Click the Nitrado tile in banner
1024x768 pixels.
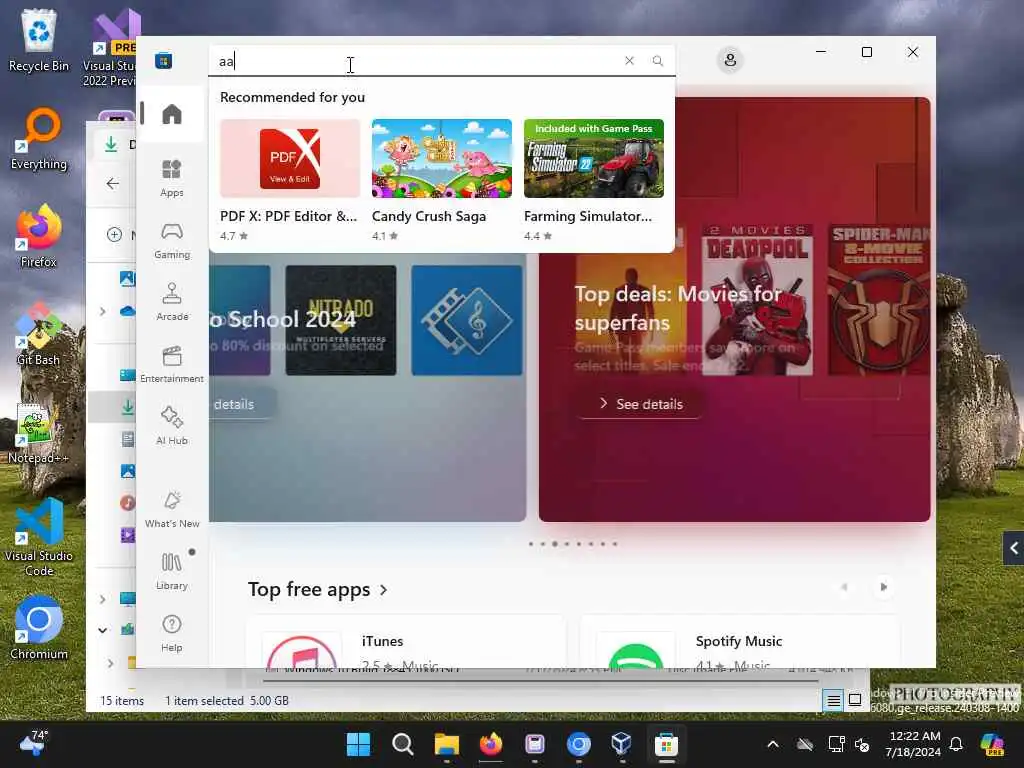[341, 320]
